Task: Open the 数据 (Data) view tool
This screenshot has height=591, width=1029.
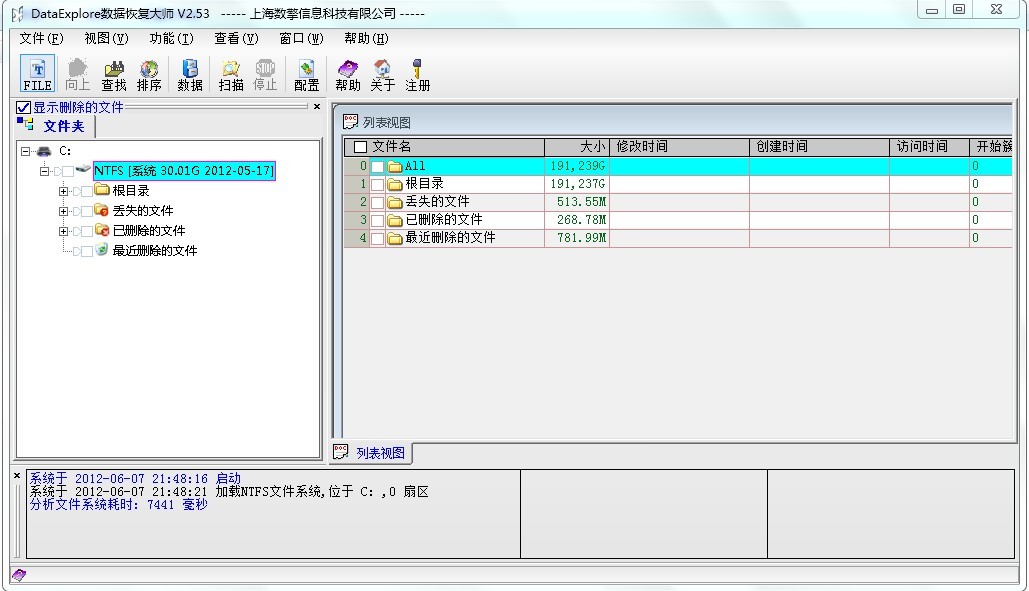Action: [189, 72]
